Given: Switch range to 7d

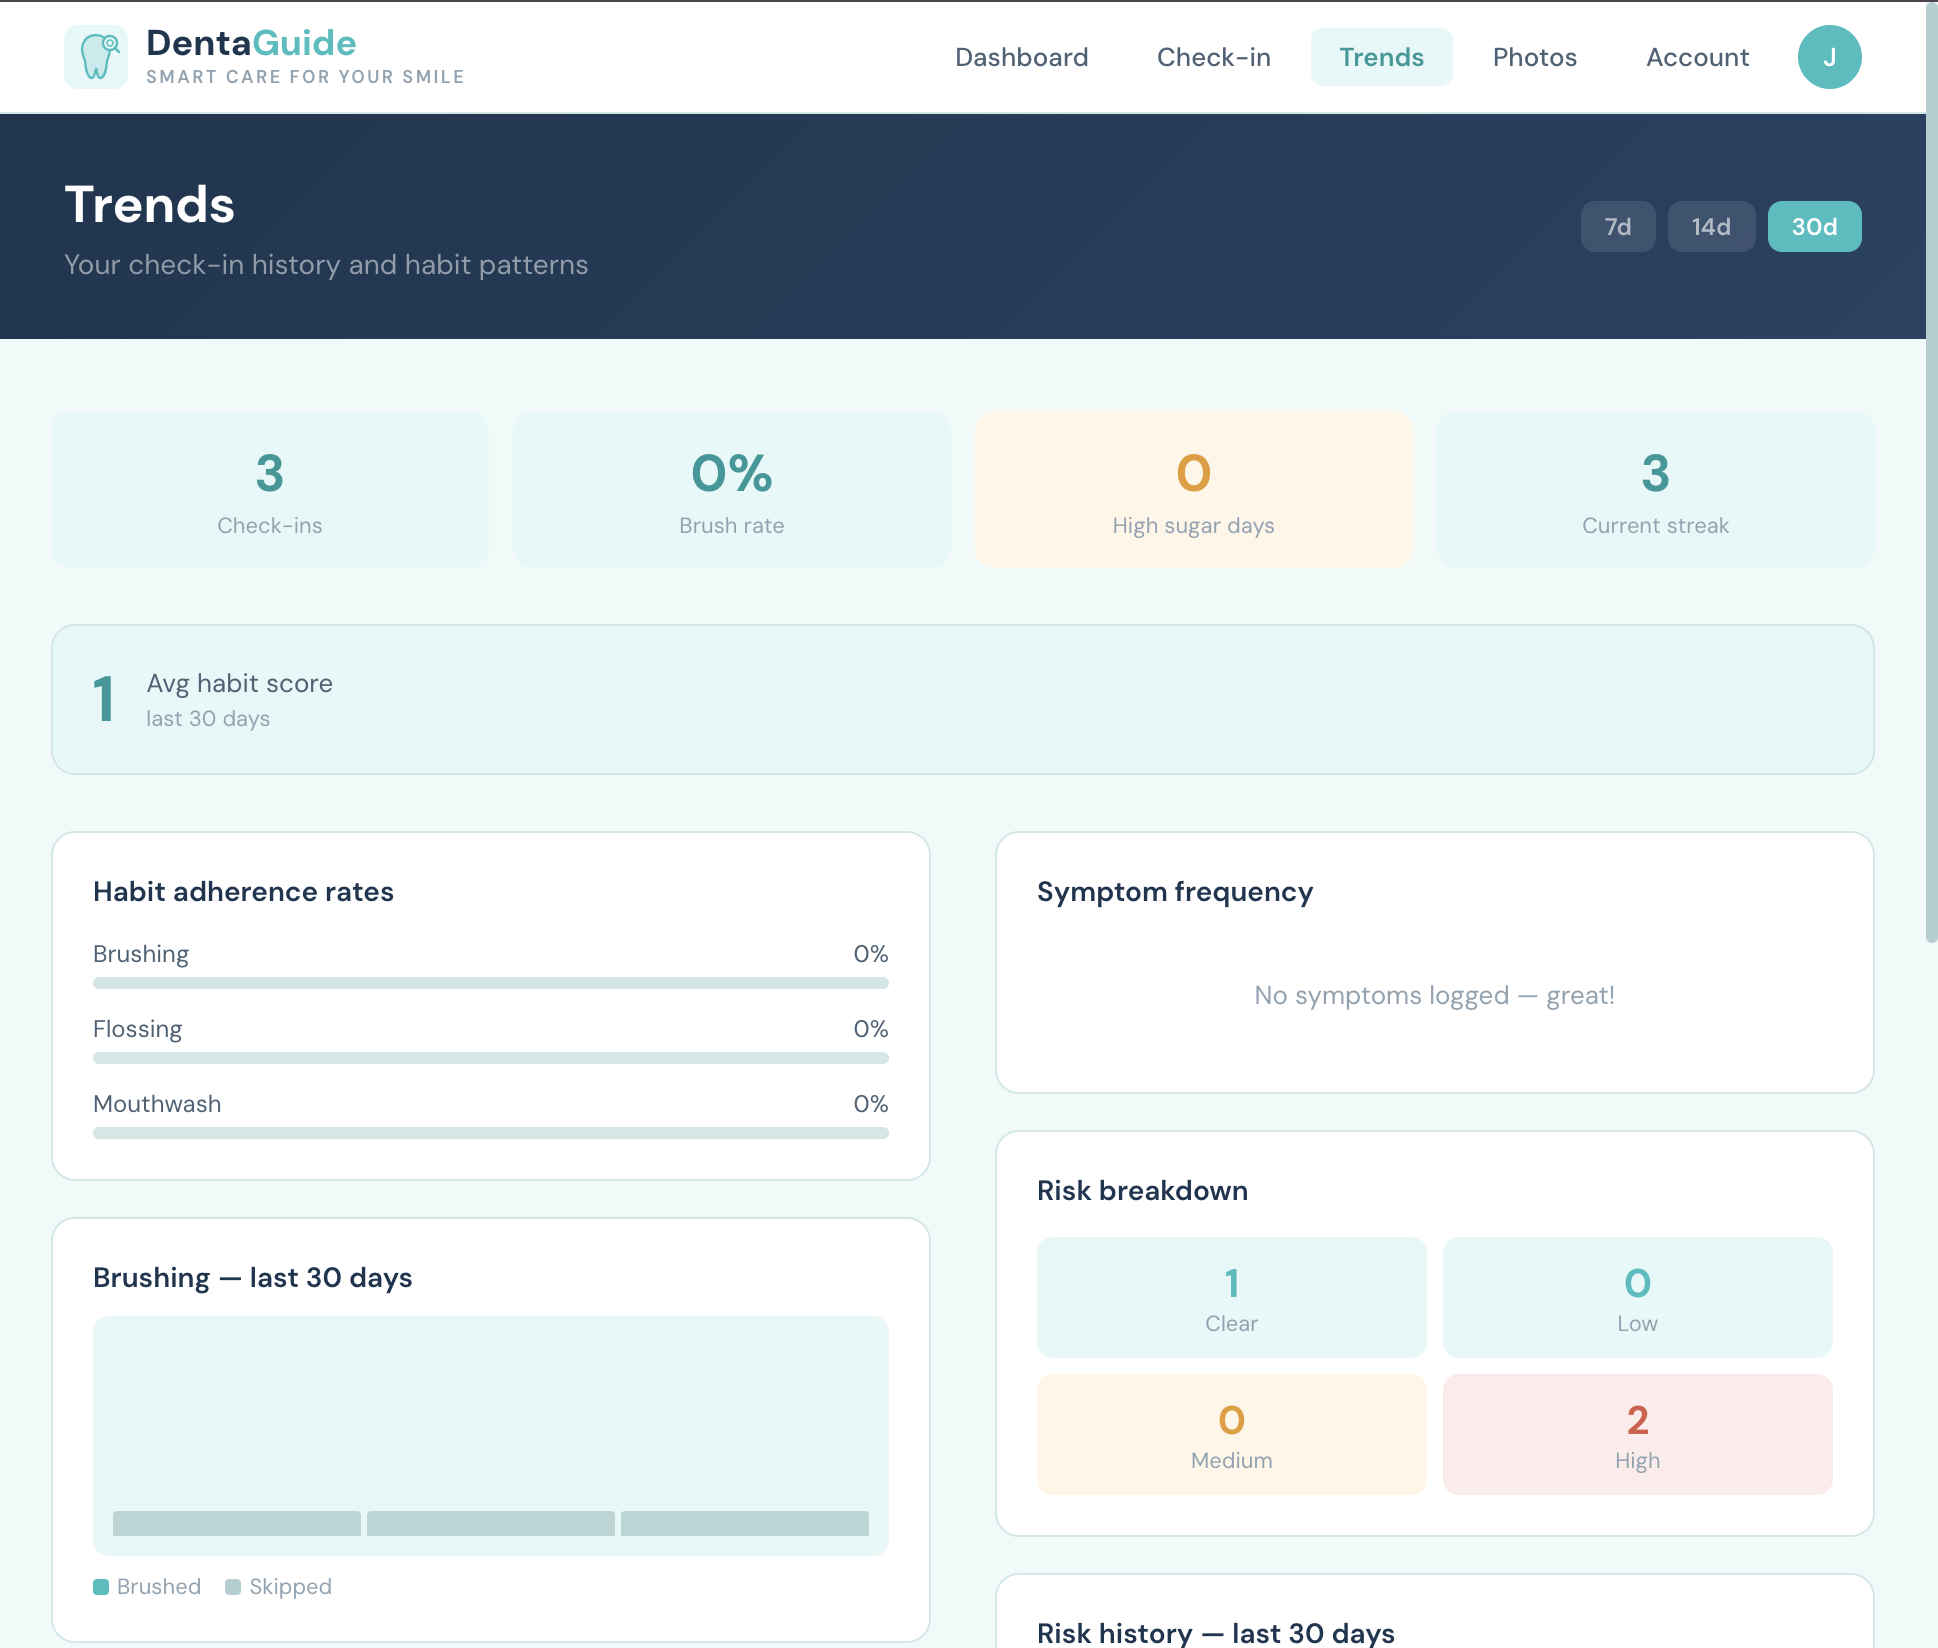Looking at the screenshot, I should pyautogui.click(x=1617, y=227).
